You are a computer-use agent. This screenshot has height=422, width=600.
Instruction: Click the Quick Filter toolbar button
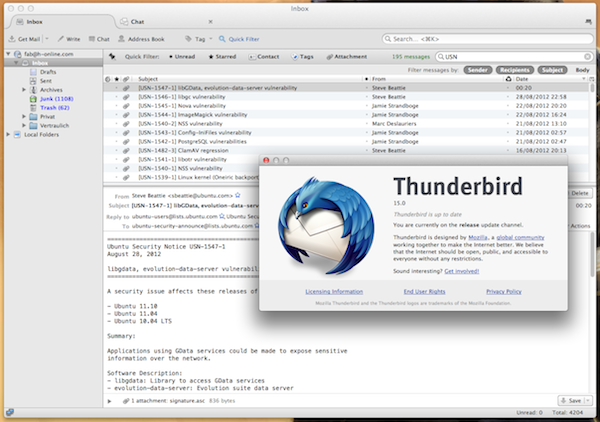242,39
